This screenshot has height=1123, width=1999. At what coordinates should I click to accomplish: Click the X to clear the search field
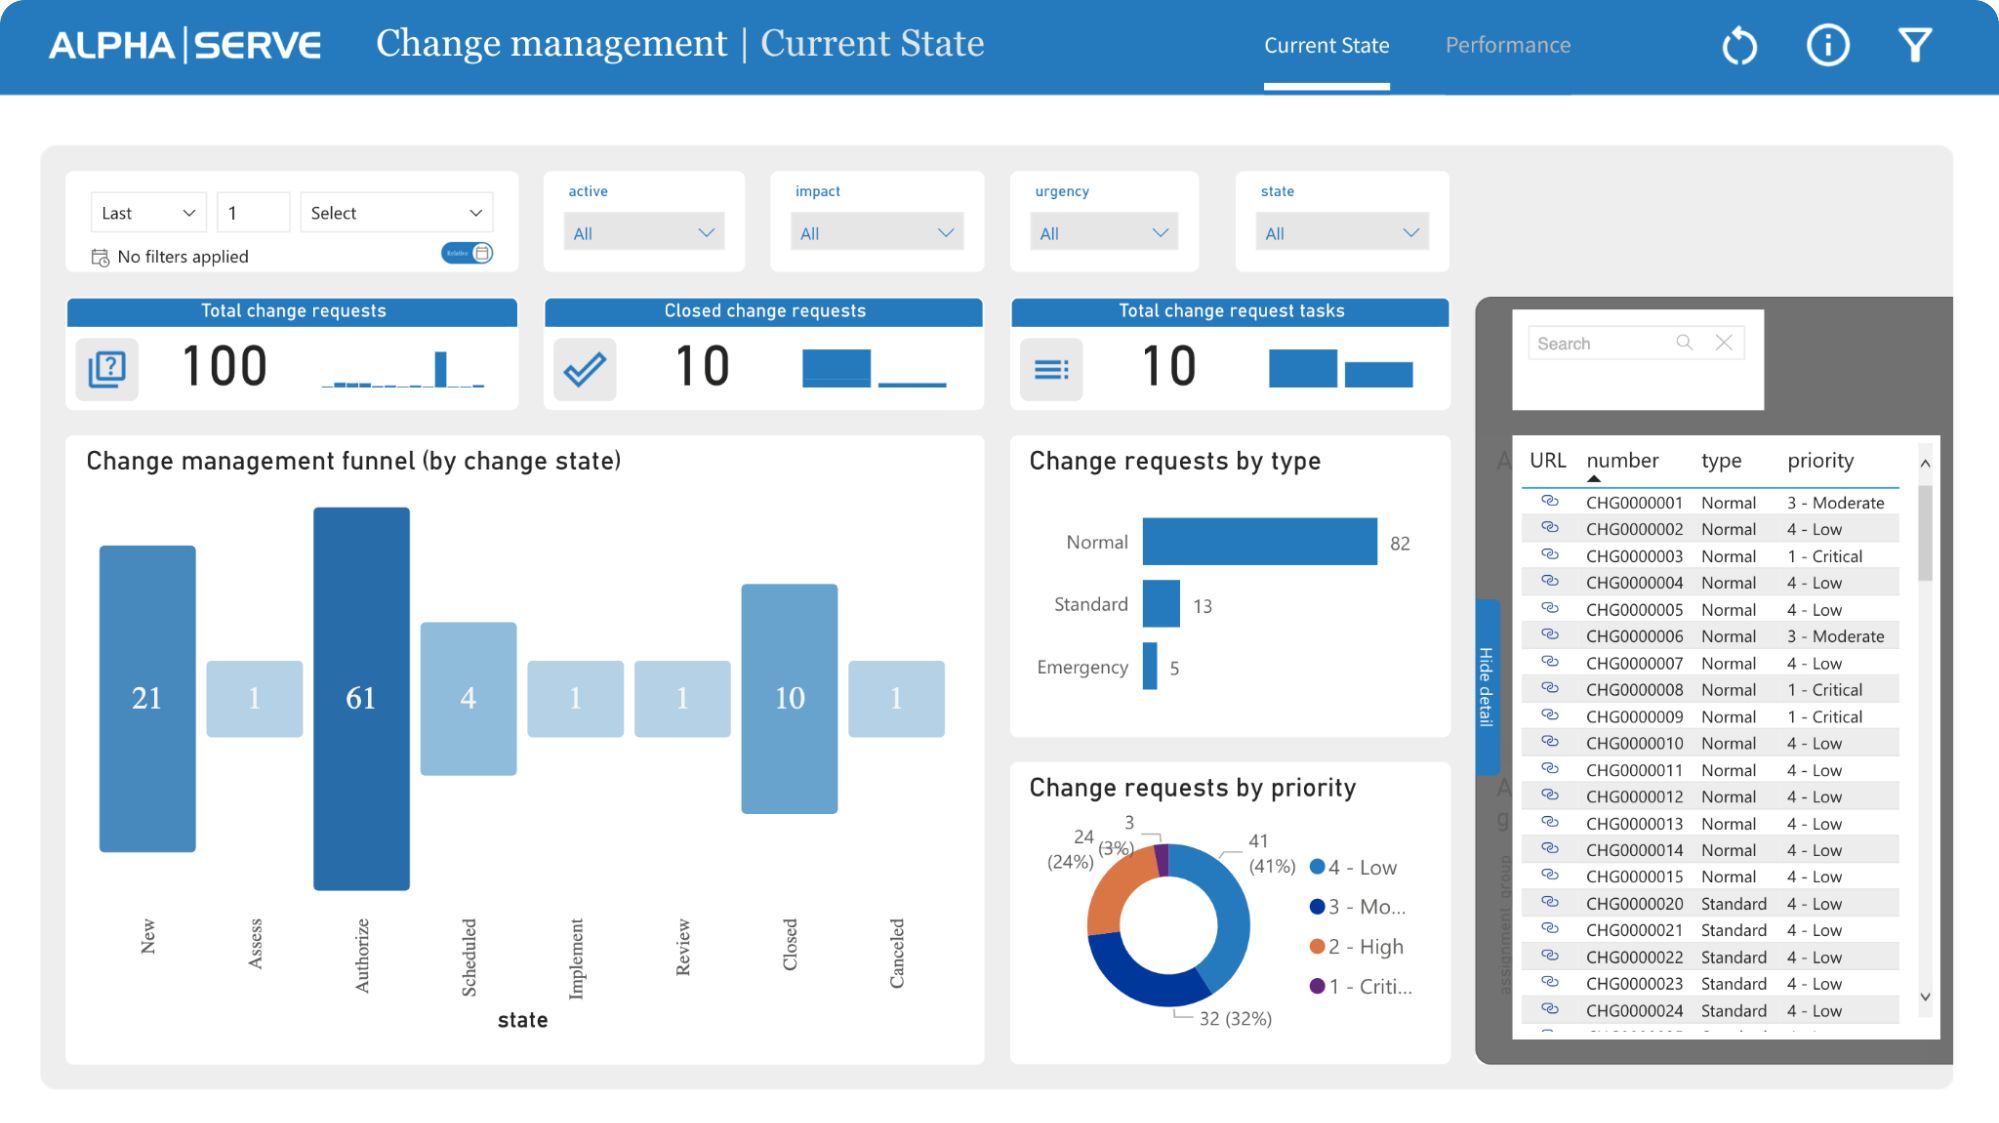[x=1723, y=342]
